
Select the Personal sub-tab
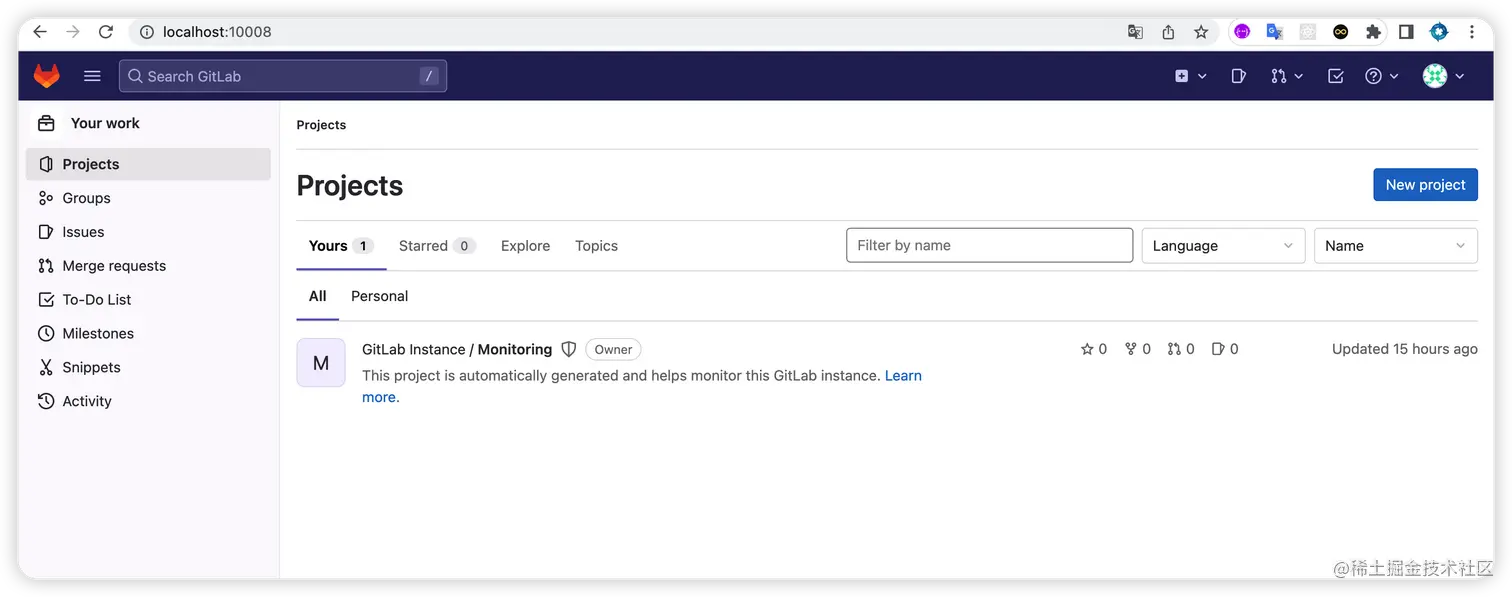coord(379,296)
